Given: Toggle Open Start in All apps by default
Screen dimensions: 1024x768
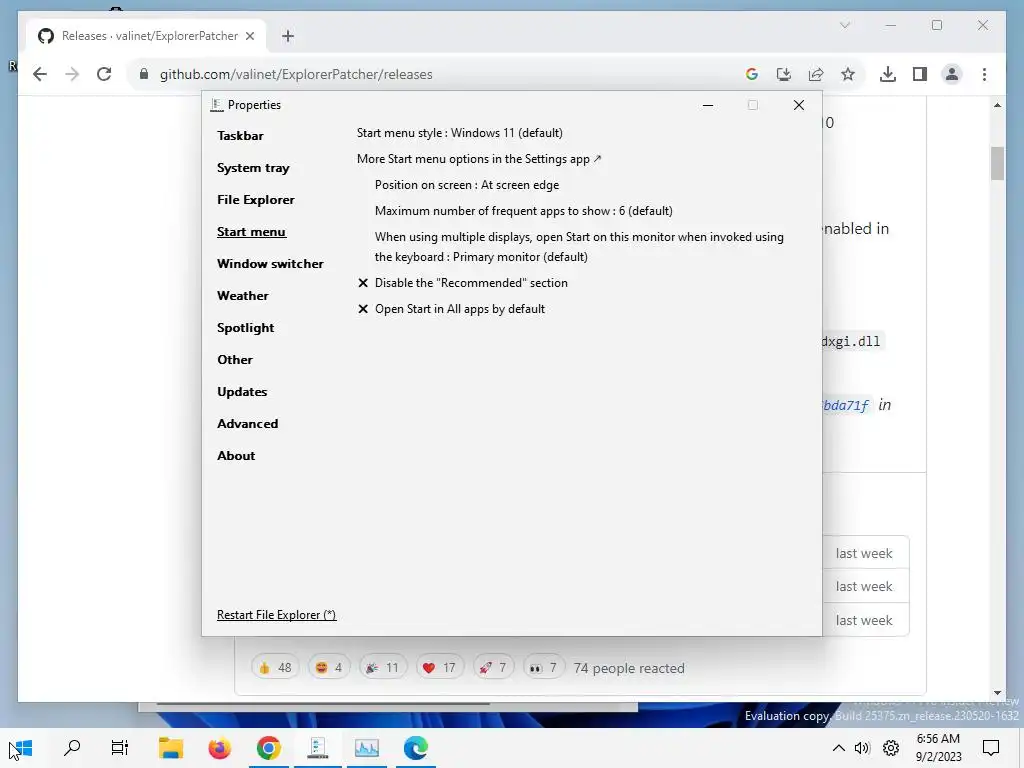Looking at the screenshot, I should coord(451,309).
